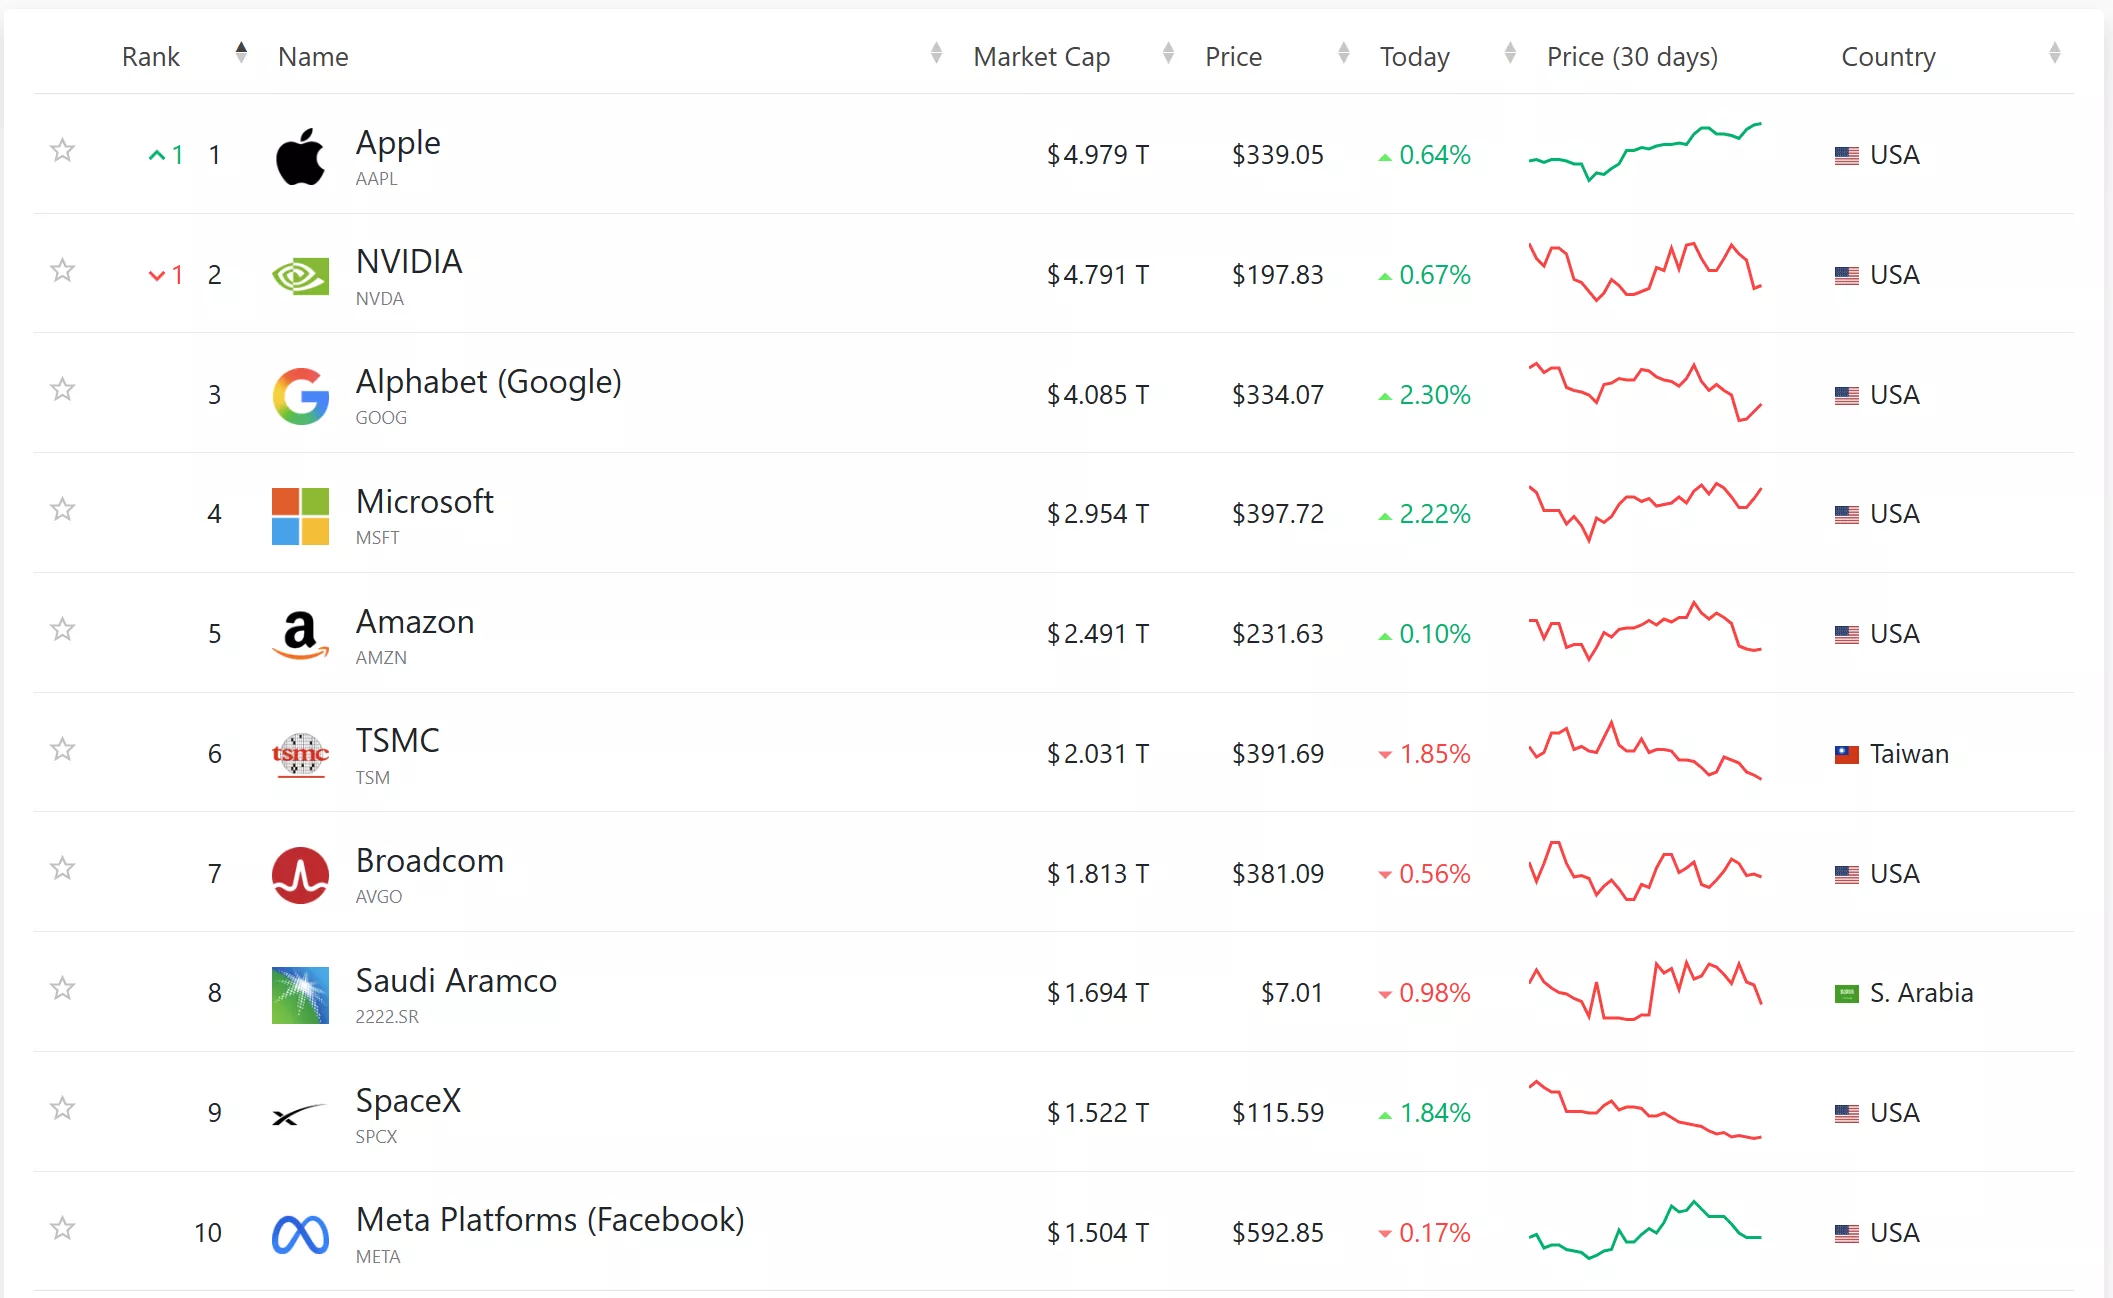
Task: Click the $1.813 T market cap
Action: 1098,874
